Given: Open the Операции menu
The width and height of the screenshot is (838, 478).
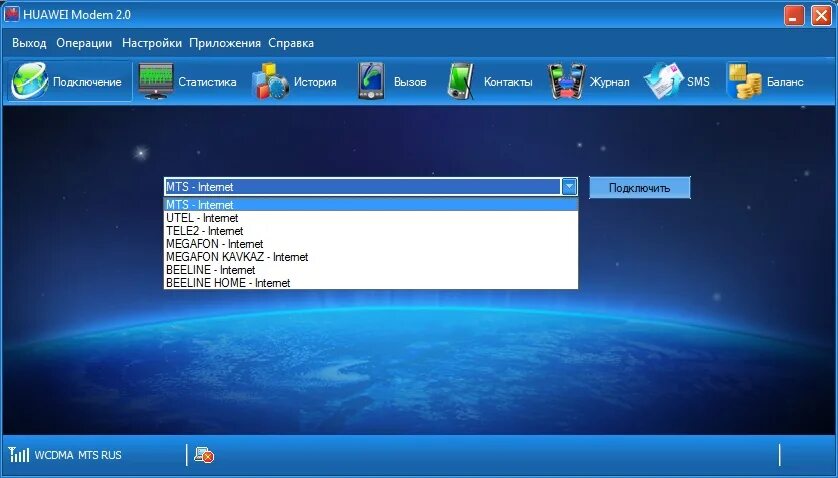Looking at the screenshot, I should point(84,43).
